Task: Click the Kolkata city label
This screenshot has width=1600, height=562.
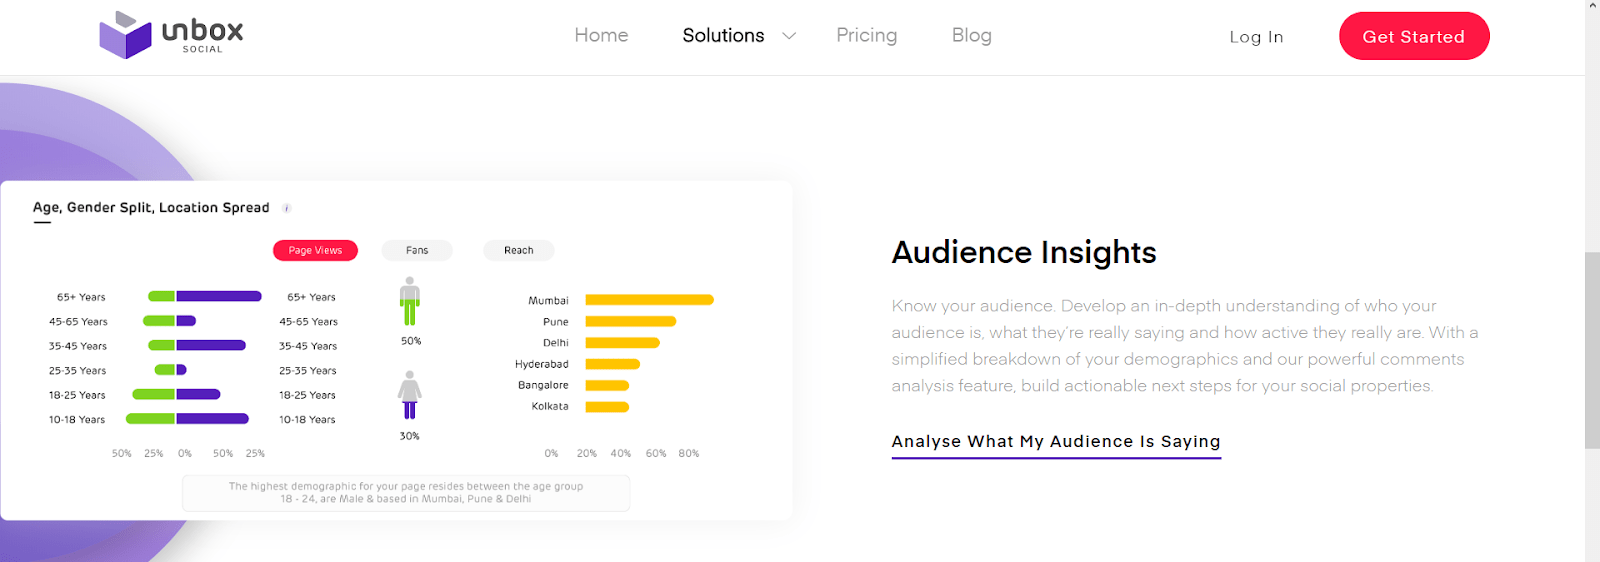Action: pos(550,406)
